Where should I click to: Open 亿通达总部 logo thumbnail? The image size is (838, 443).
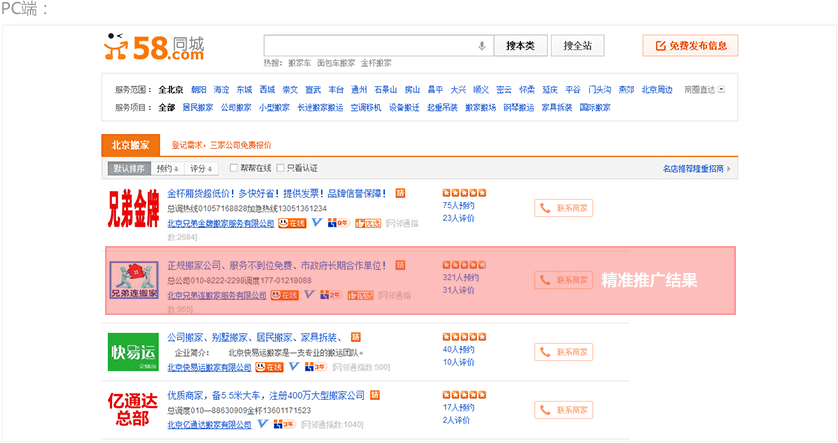133,409
